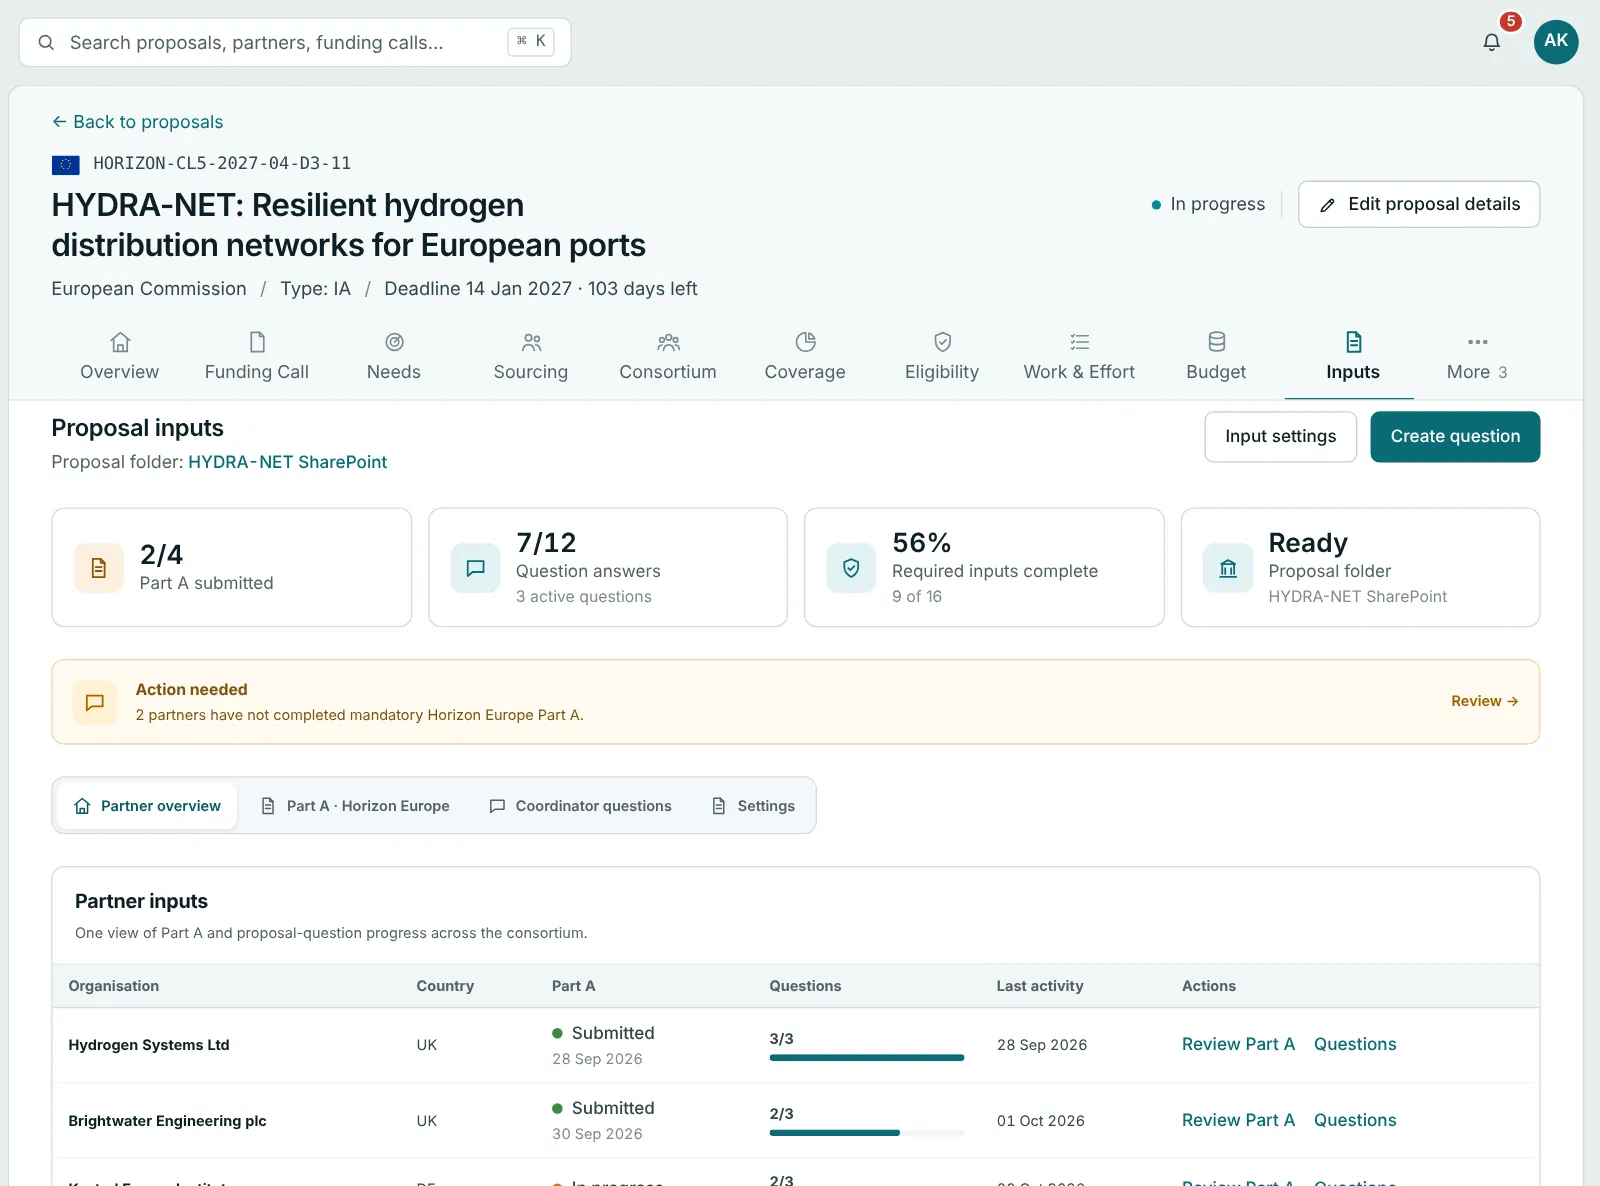
Task: Open the AK user avatar menu
Action: pyautogui.click(x=1556, y=42)
